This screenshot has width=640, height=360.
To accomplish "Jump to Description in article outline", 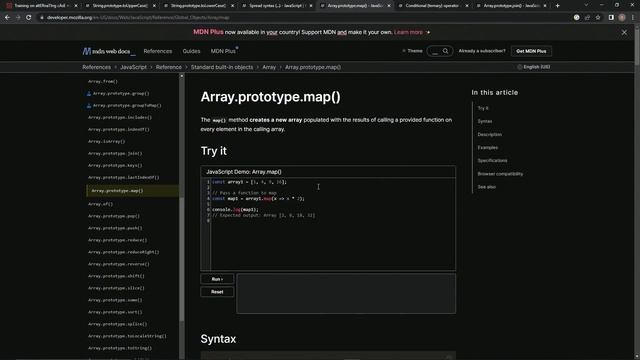I will coord(489,134).
